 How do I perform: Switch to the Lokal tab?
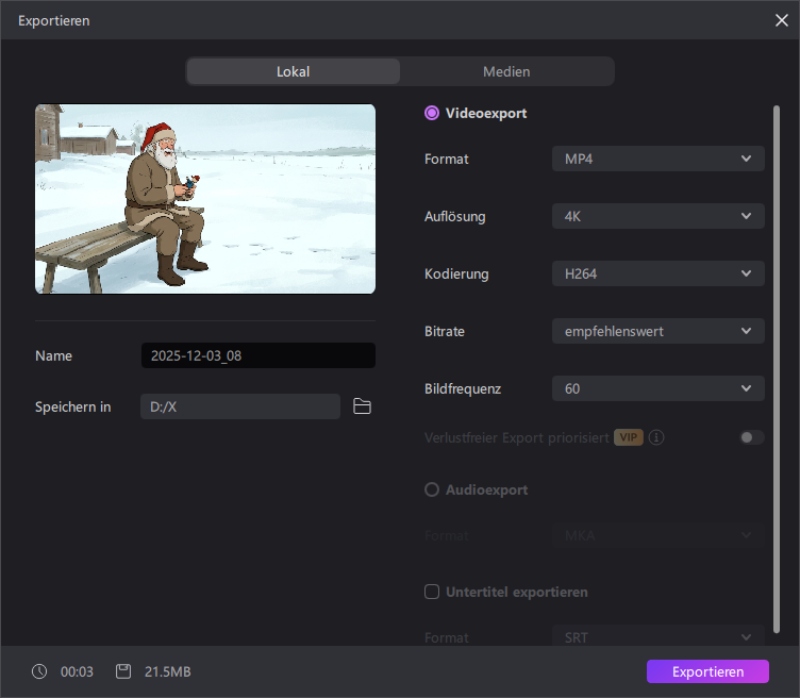[293, 72]
